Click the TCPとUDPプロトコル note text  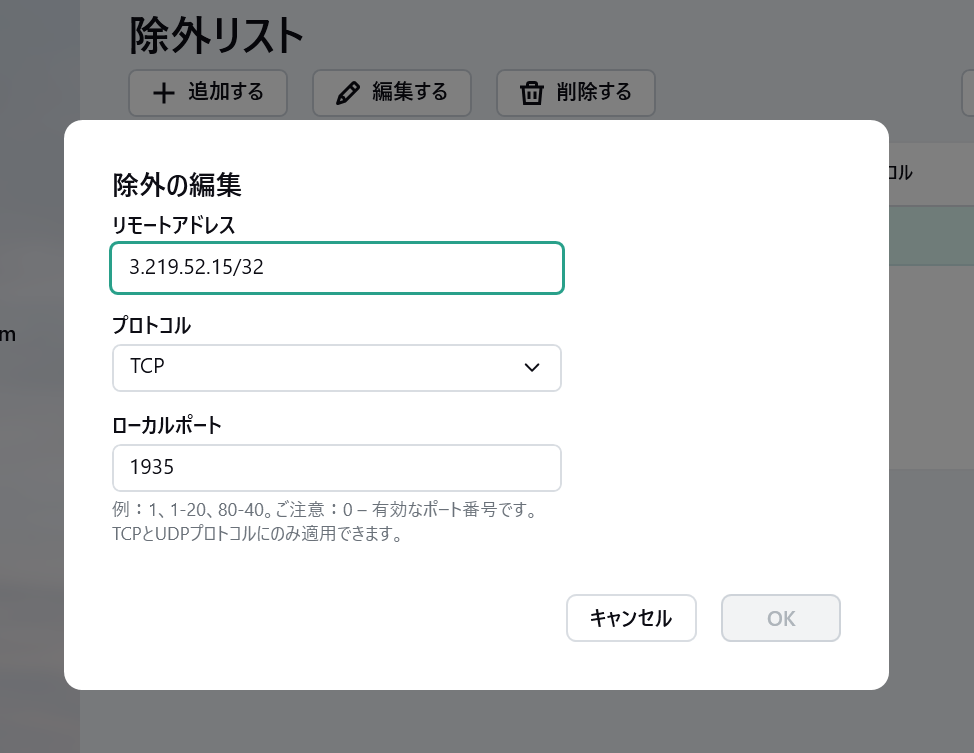click(x=258, y=534)
